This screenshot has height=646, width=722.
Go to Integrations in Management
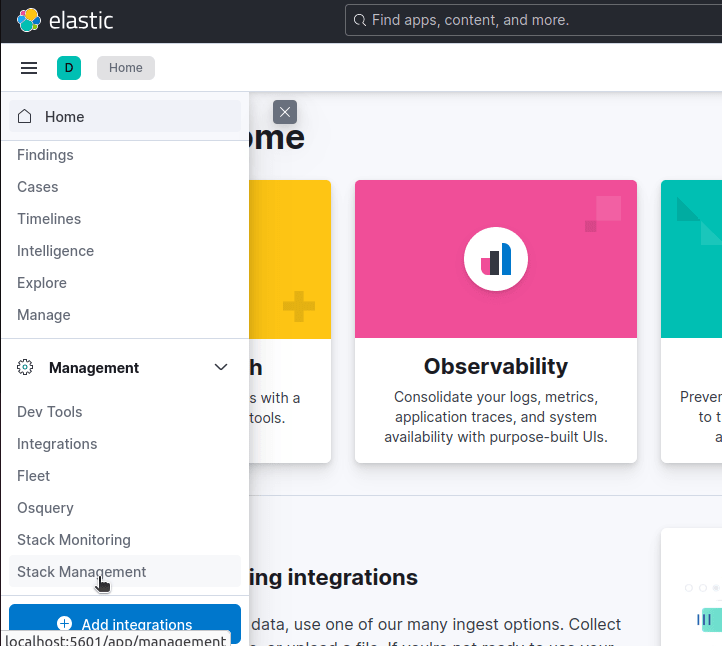pos(57,444)
